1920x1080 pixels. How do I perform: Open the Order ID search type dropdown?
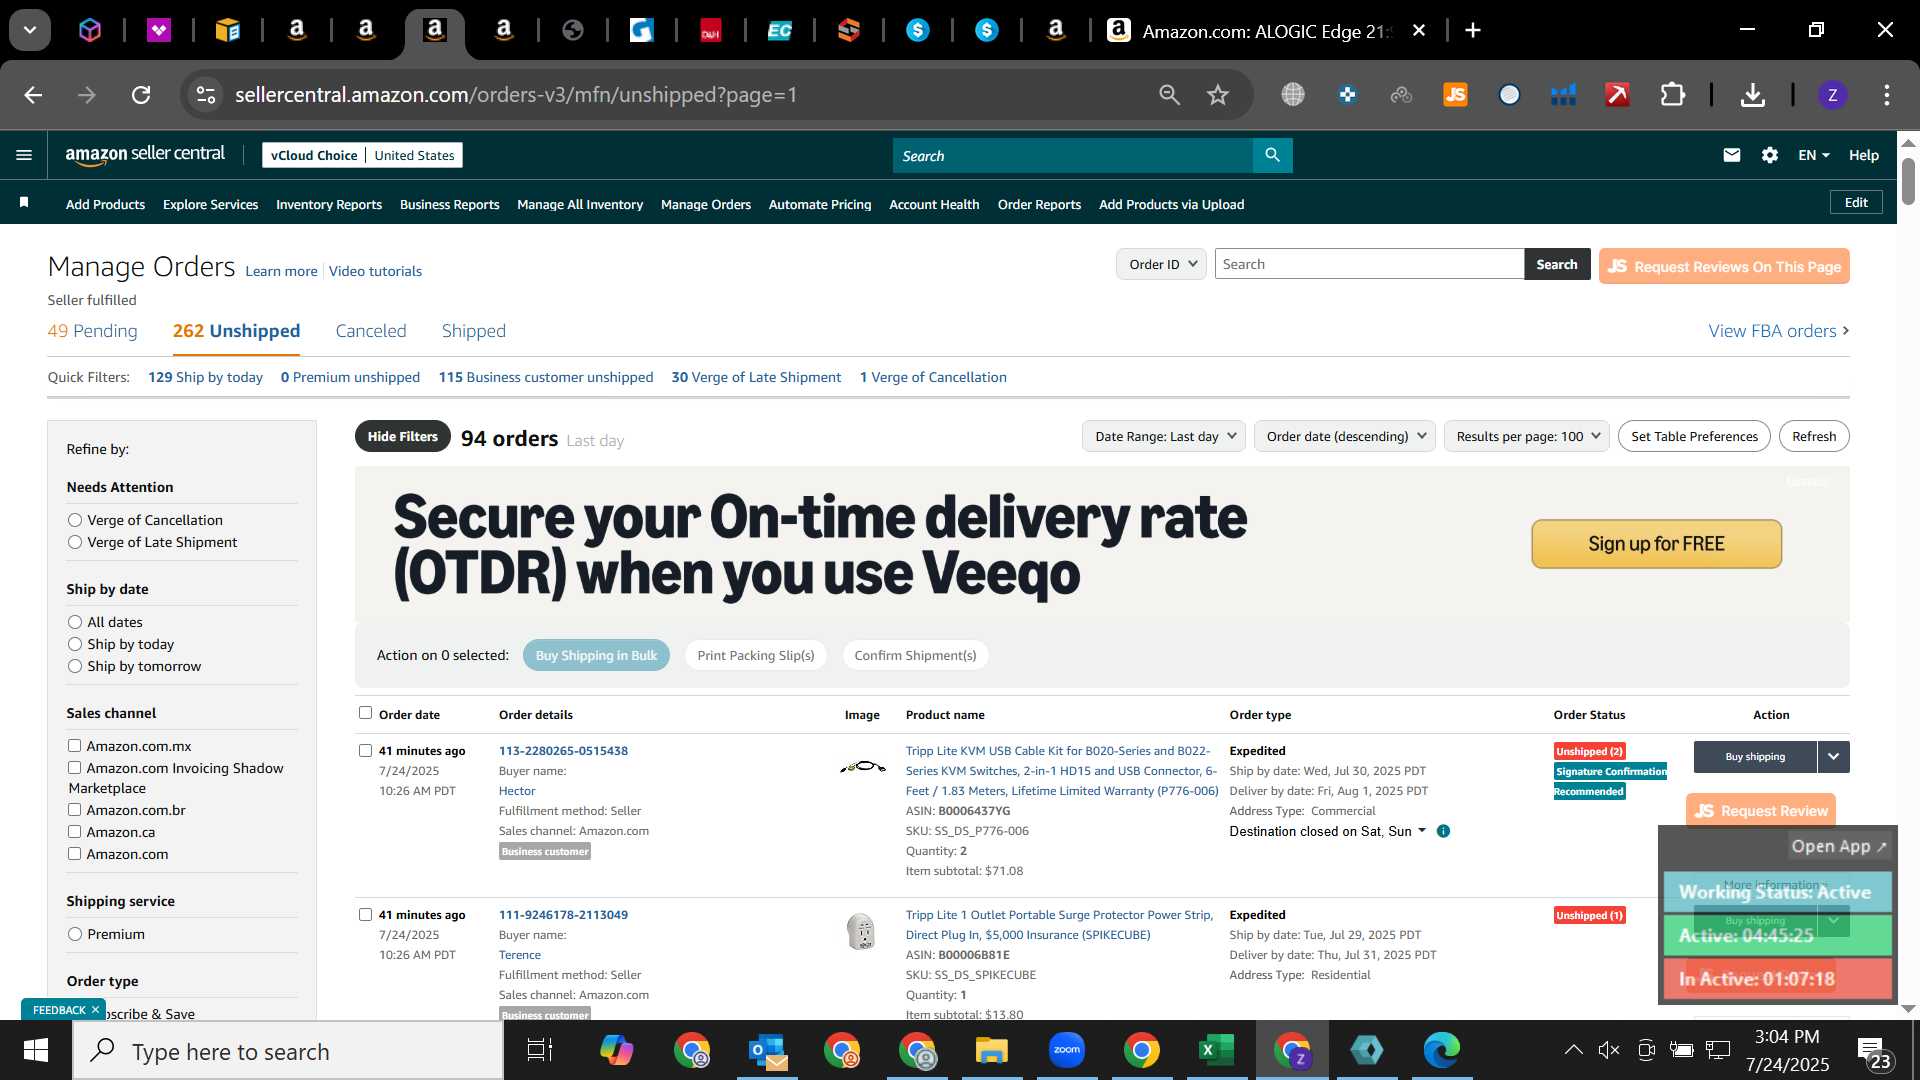click(x=1161, y=264)
